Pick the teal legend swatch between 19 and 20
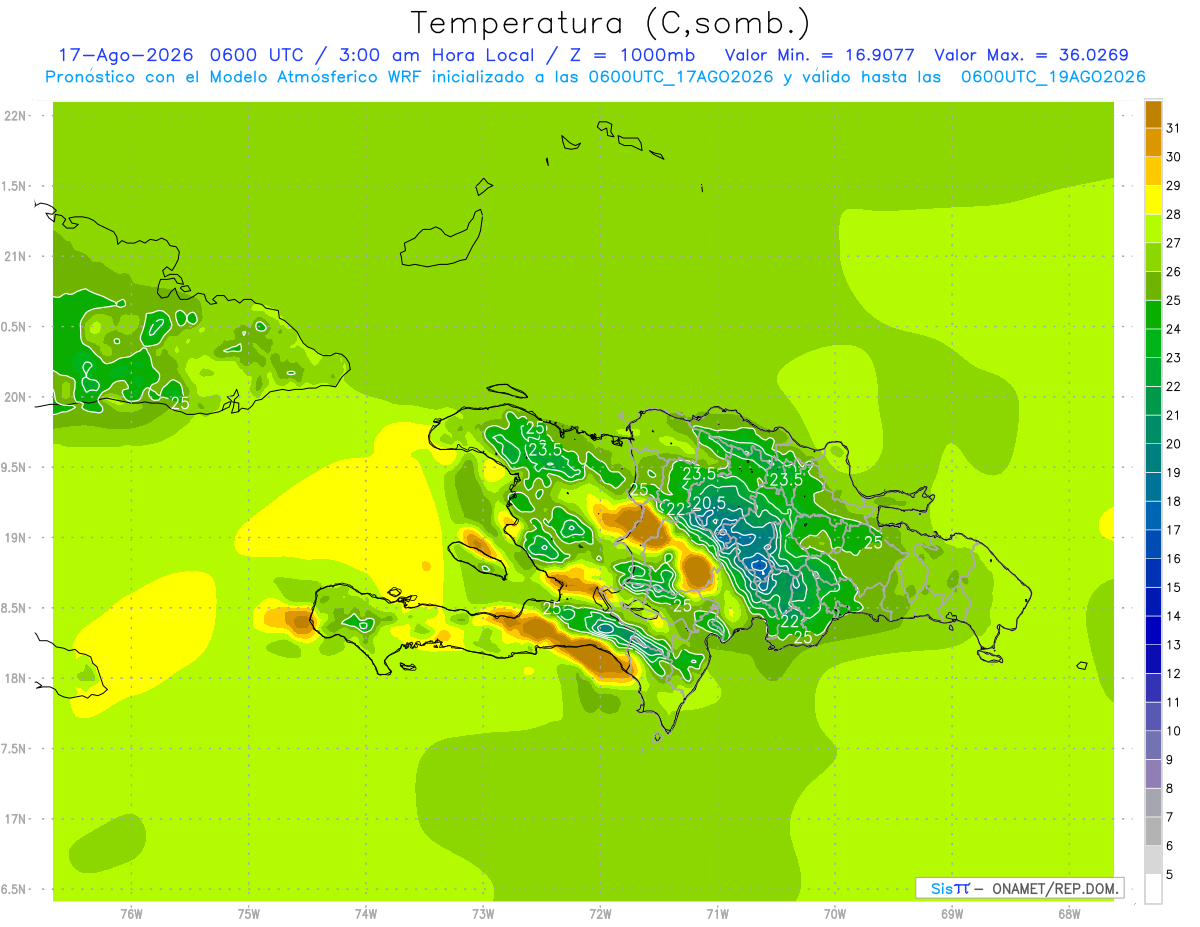 1153,458
